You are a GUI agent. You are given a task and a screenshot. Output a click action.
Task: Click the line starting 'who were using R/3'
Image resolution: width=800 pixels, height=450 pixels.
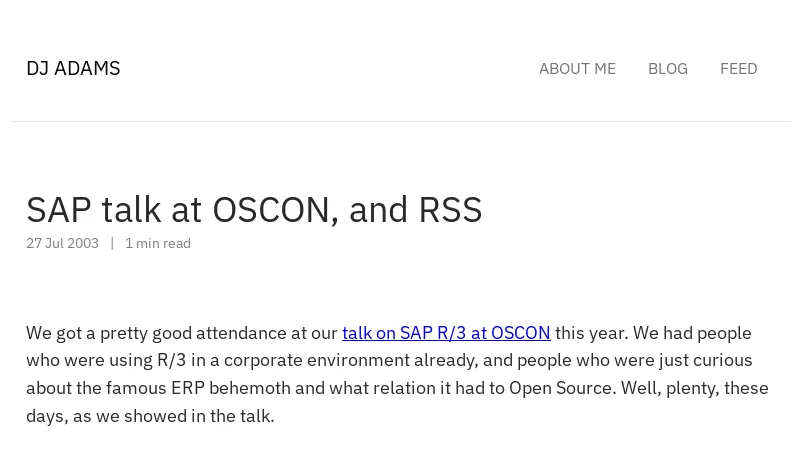point(389,360)
